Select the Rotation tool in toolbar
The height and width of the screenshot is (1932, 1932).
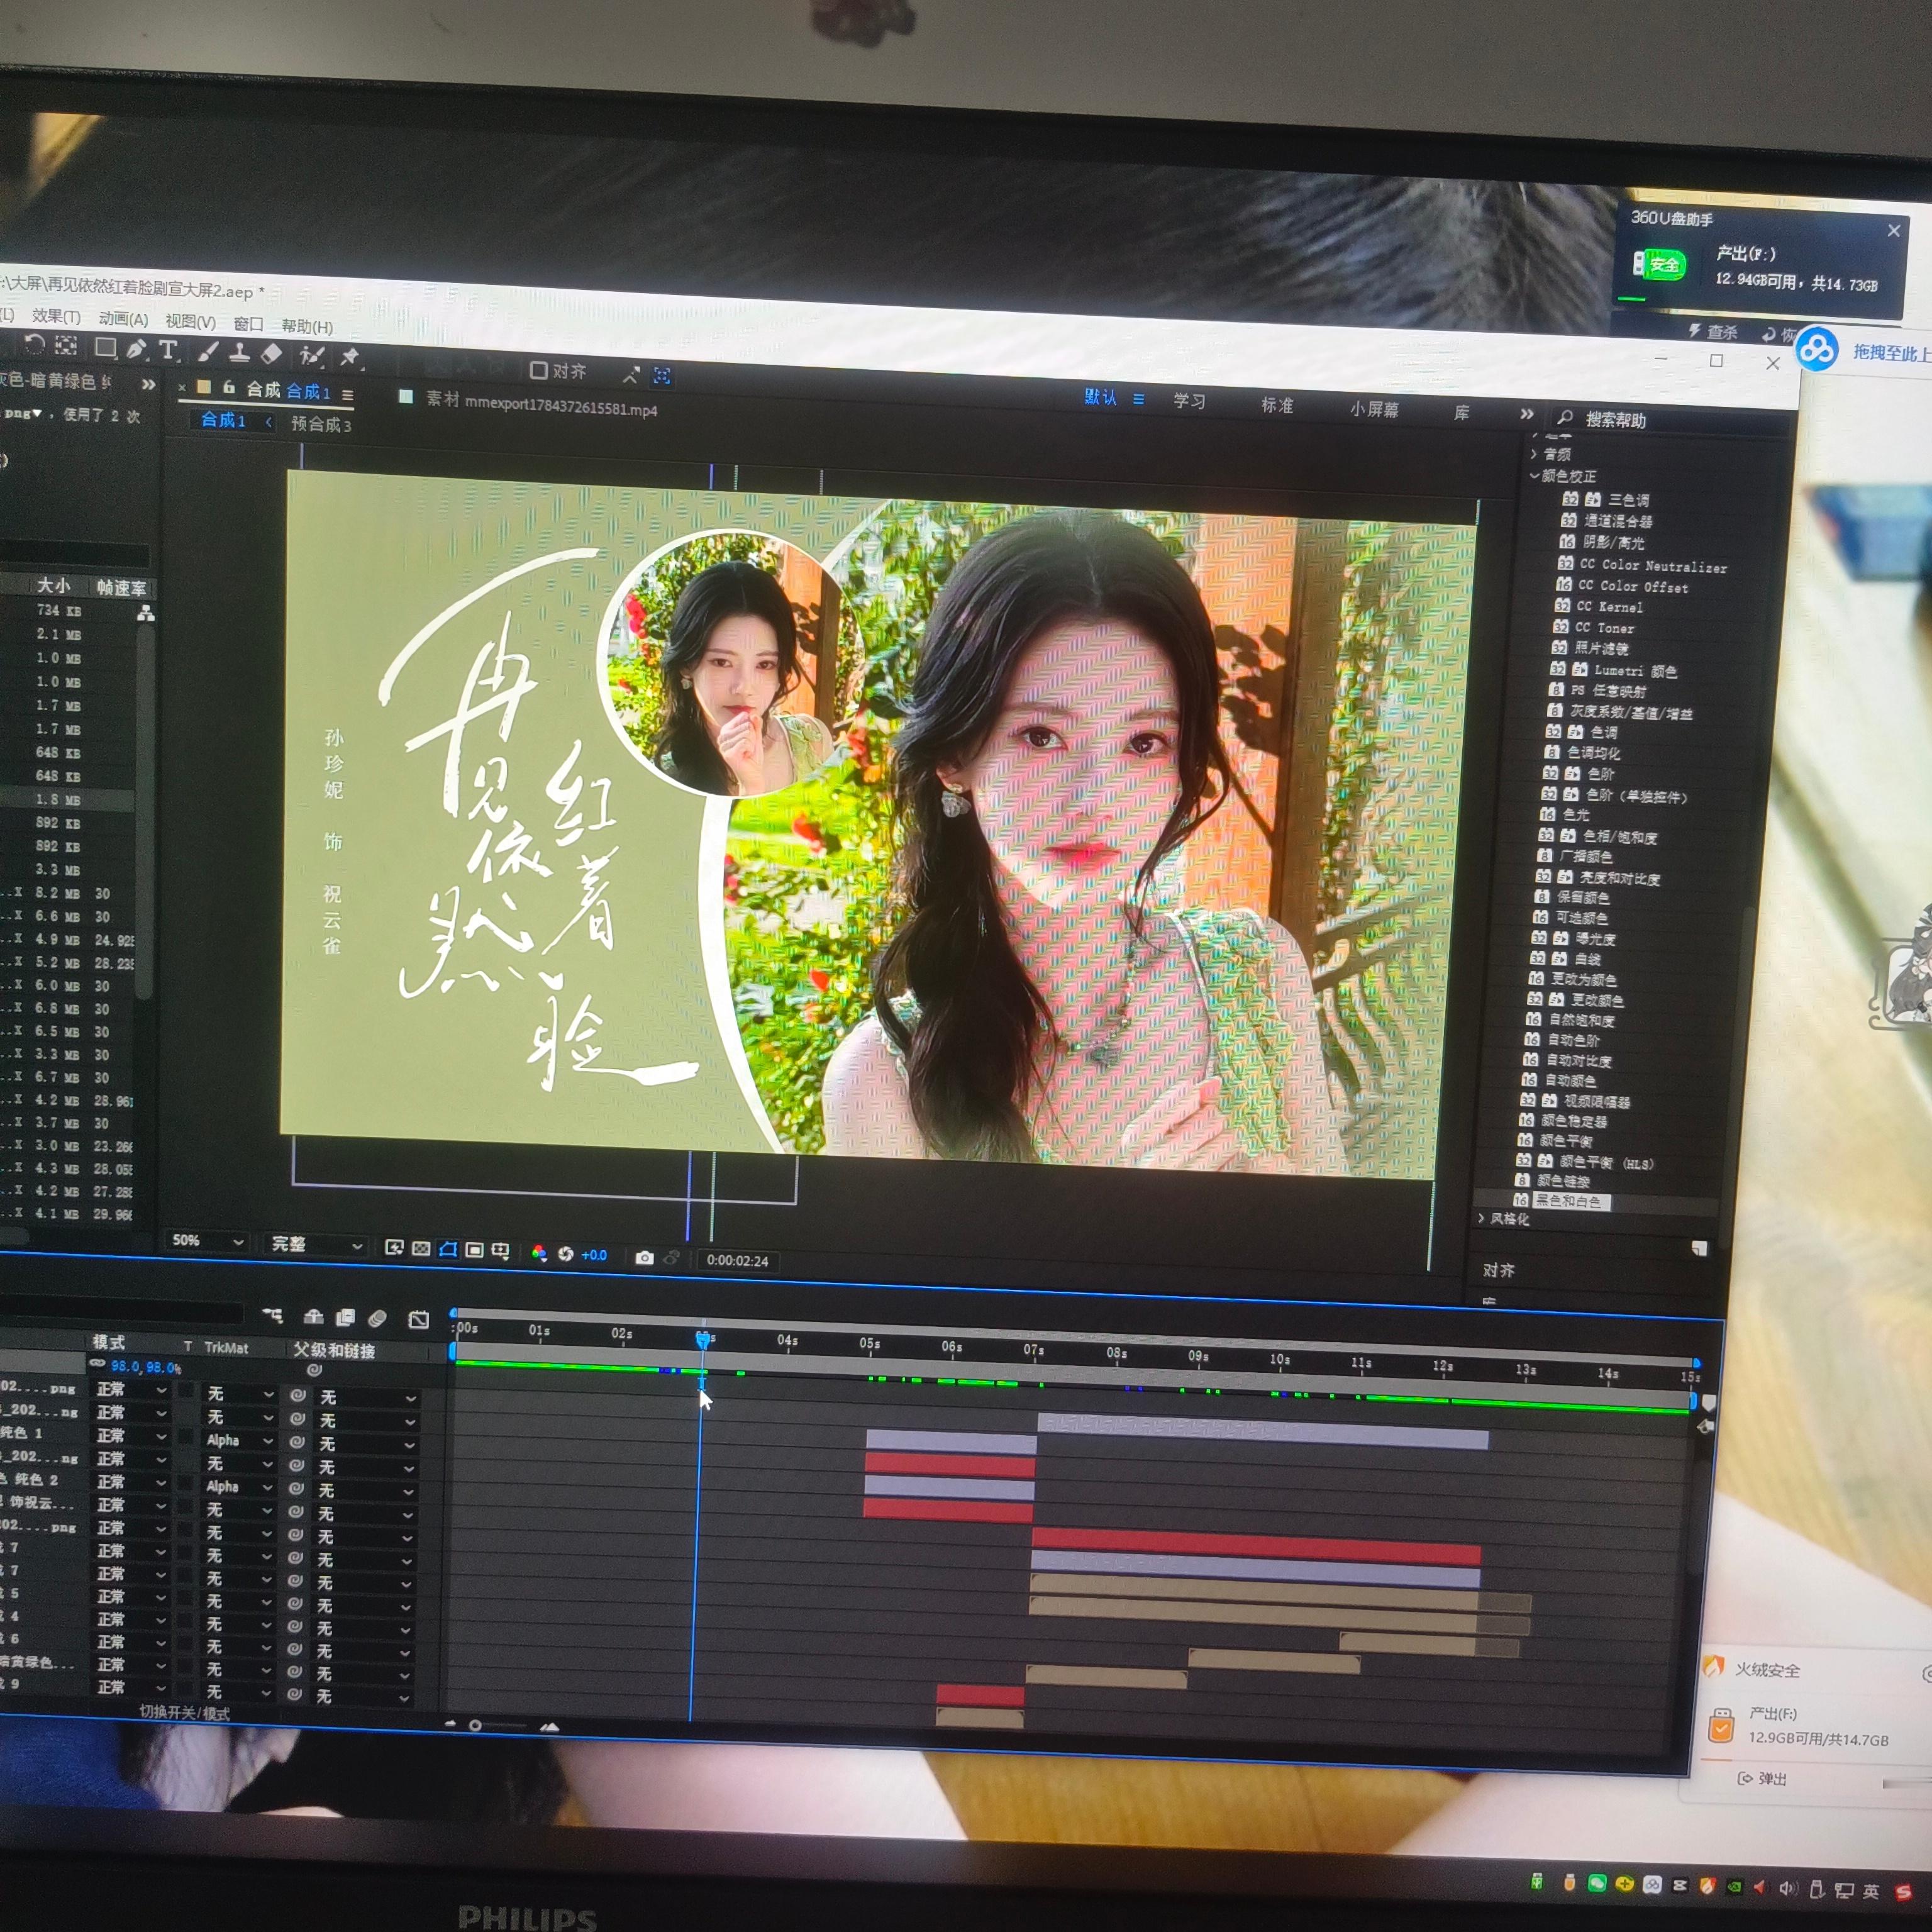coord(34,345)
